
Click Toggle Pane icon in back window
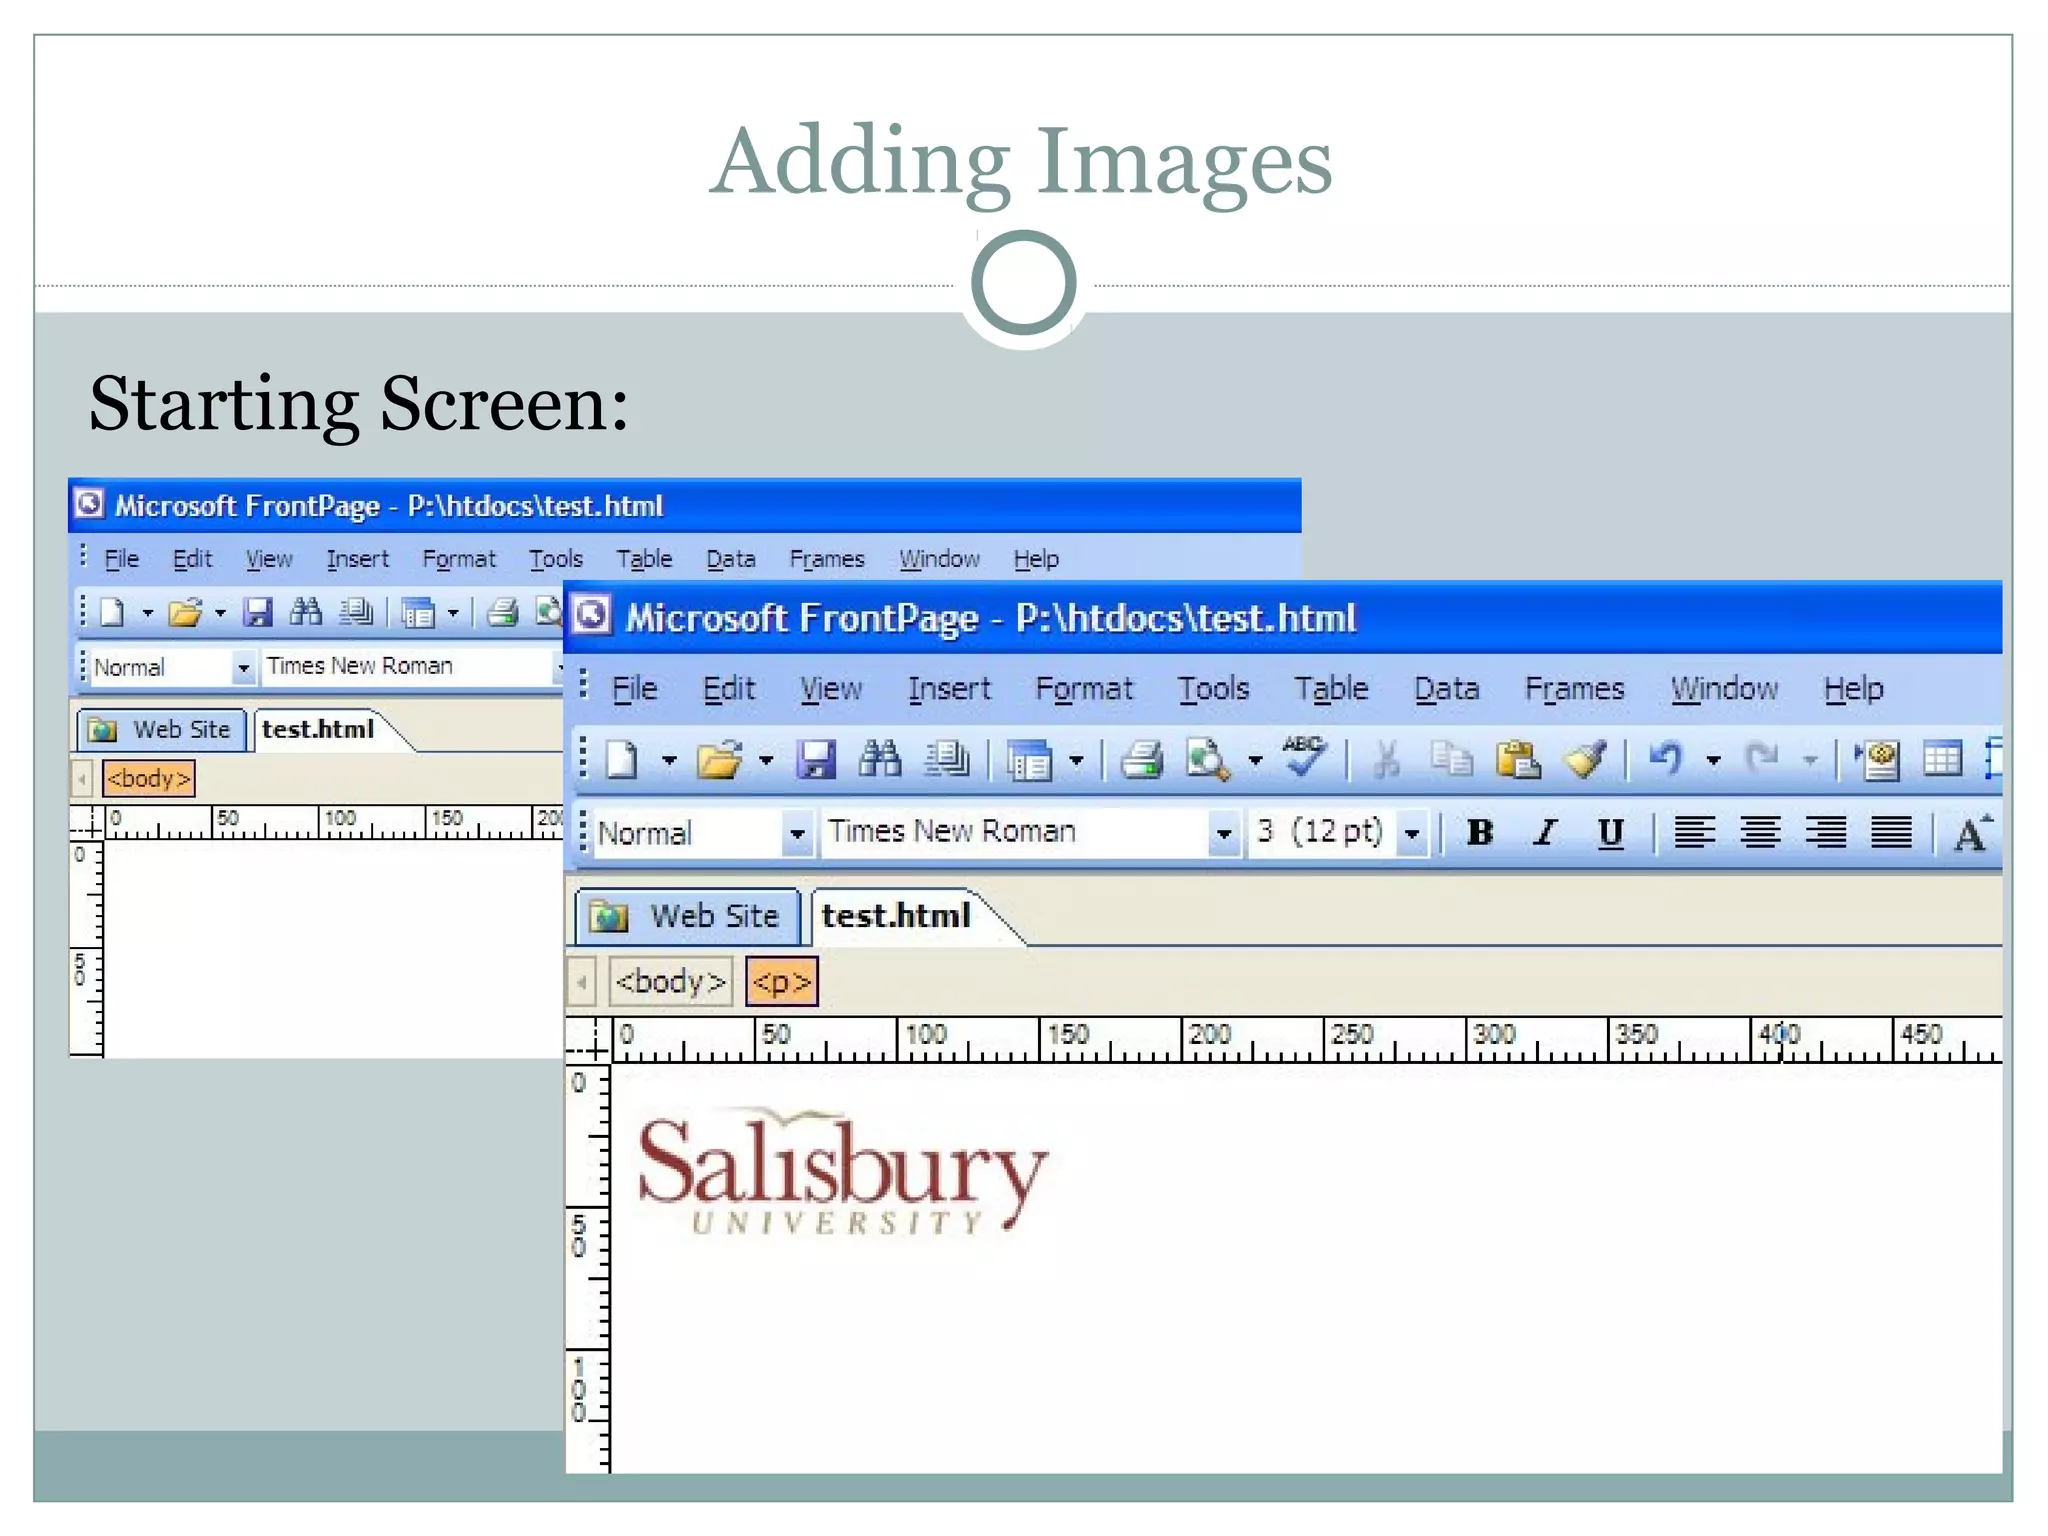click(x=418, y=613)
